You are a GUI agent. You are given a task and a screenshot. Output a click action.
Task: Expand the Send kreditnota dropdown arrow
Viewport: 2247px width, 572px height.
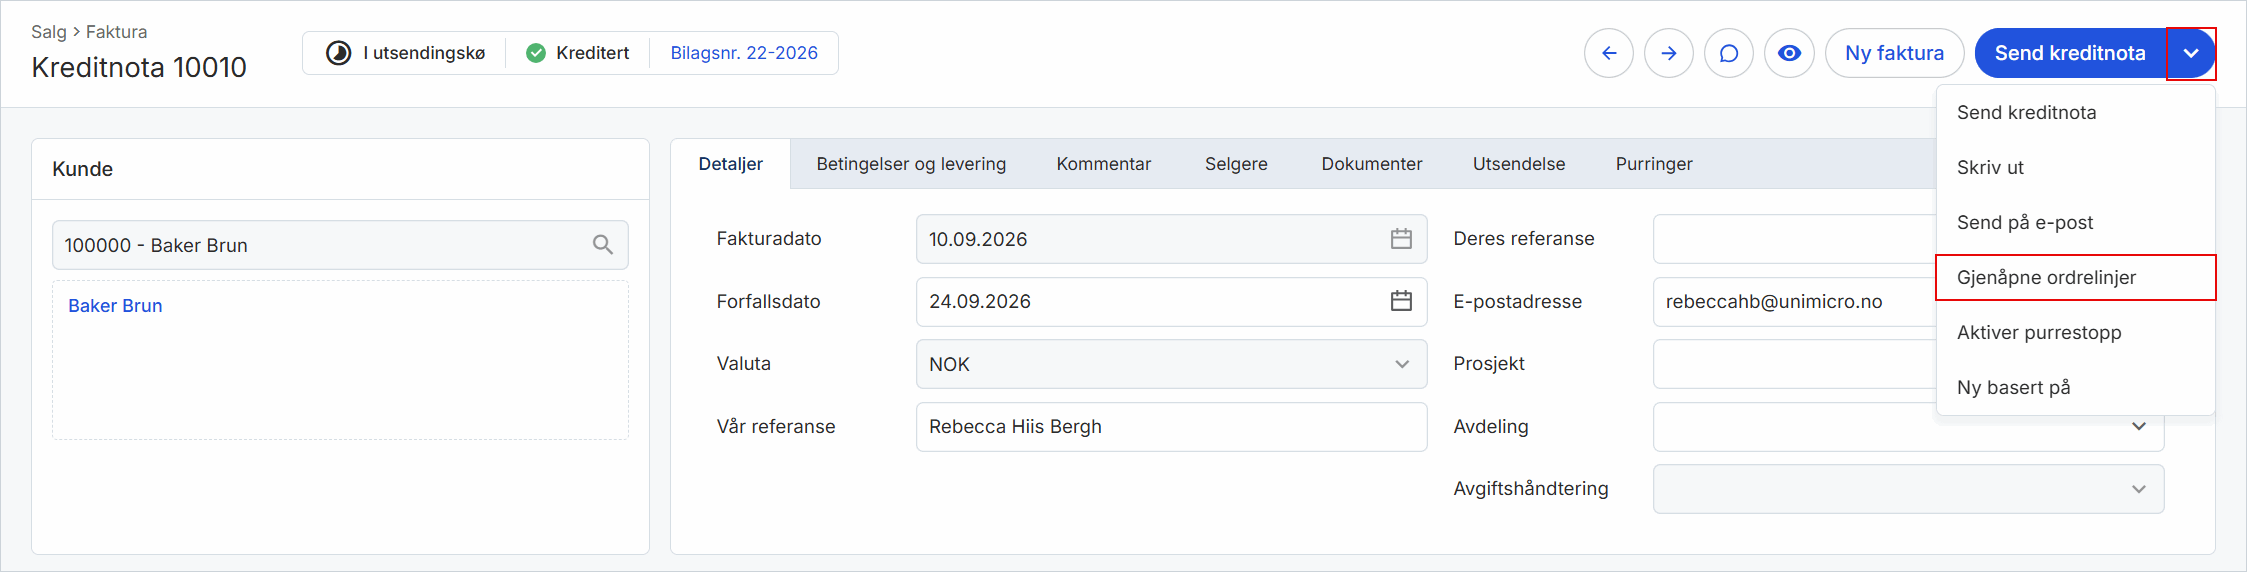click(2191, 53)
